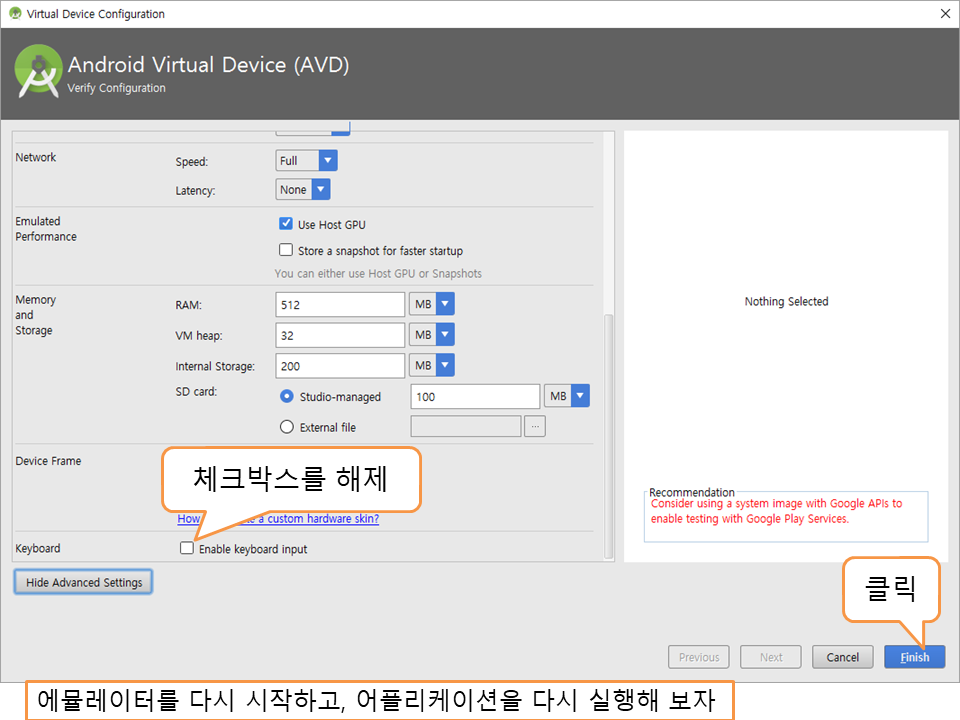Enable Store a snapshot for faster startup
Image resolution: width=960 pixels, height=720 pixels.
(286, 251)
